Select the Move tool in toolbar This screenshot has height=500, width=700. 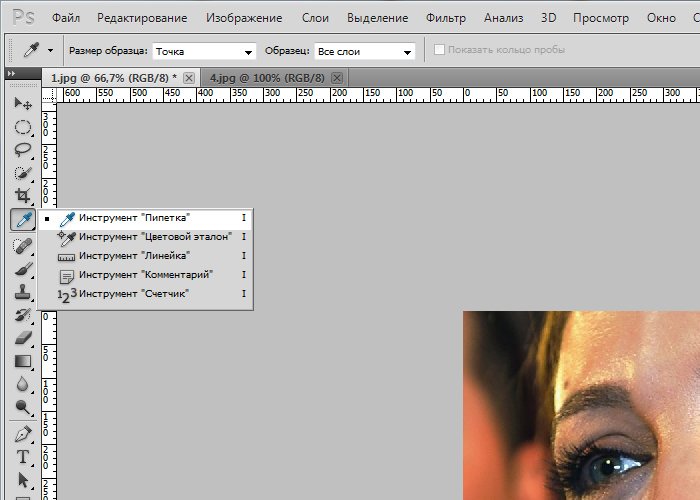point(22,104)
